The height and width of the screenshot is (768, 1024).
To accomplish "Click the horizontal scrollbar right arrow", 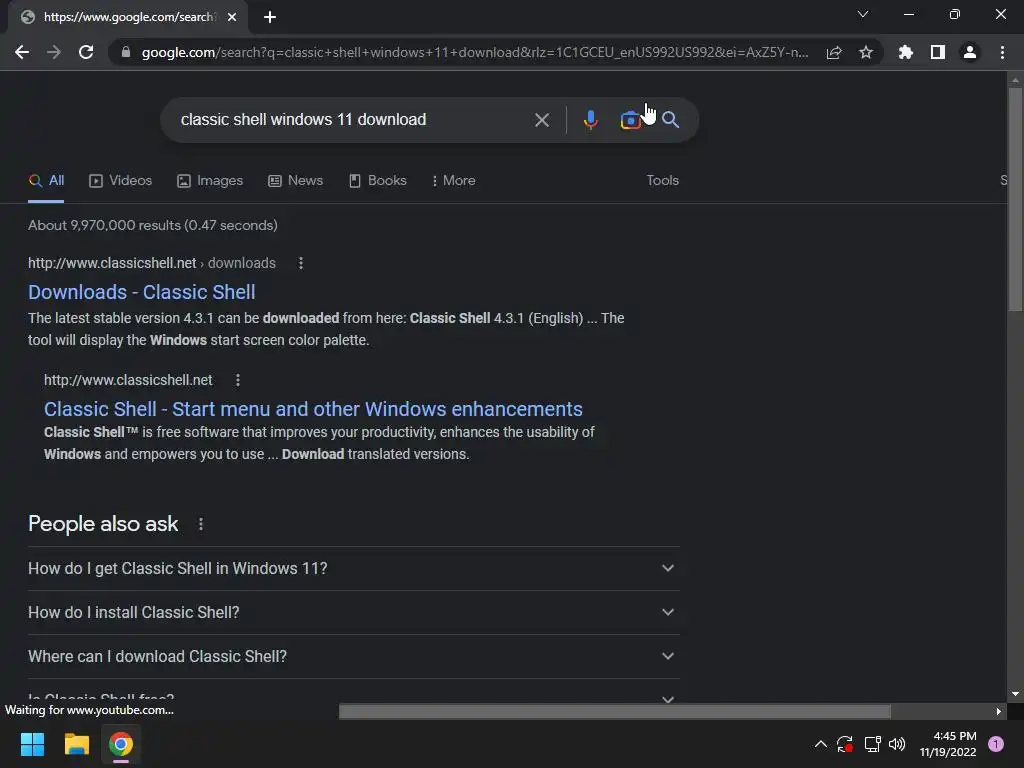I will 999,711.
